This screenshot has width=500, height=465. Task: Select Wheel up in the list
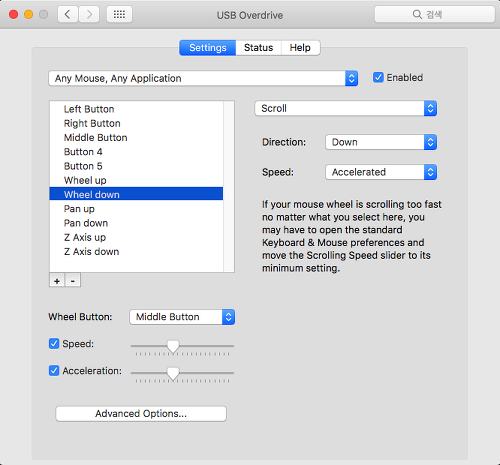coord(136,180)
